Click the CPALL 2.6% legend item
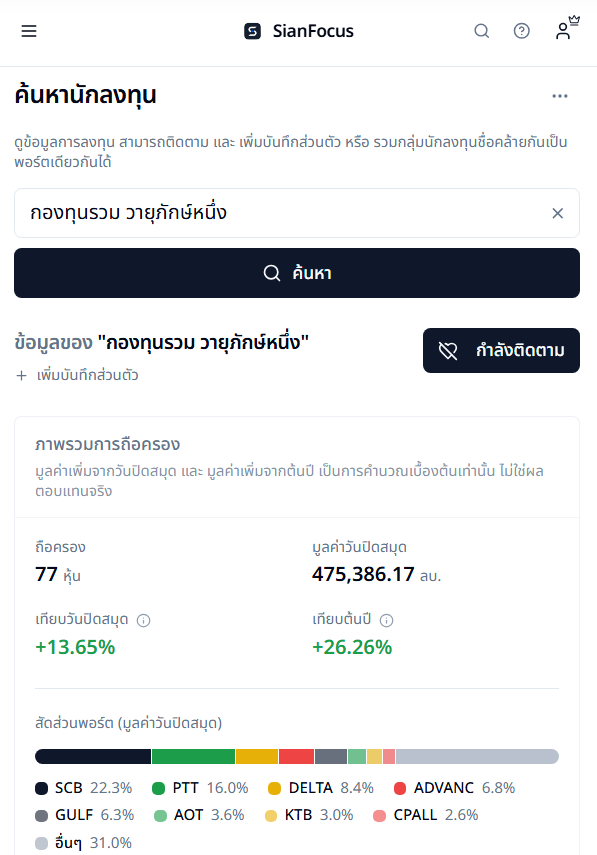Image resolution: width=597 pixels, height=855 pixels. pos(425,815)
